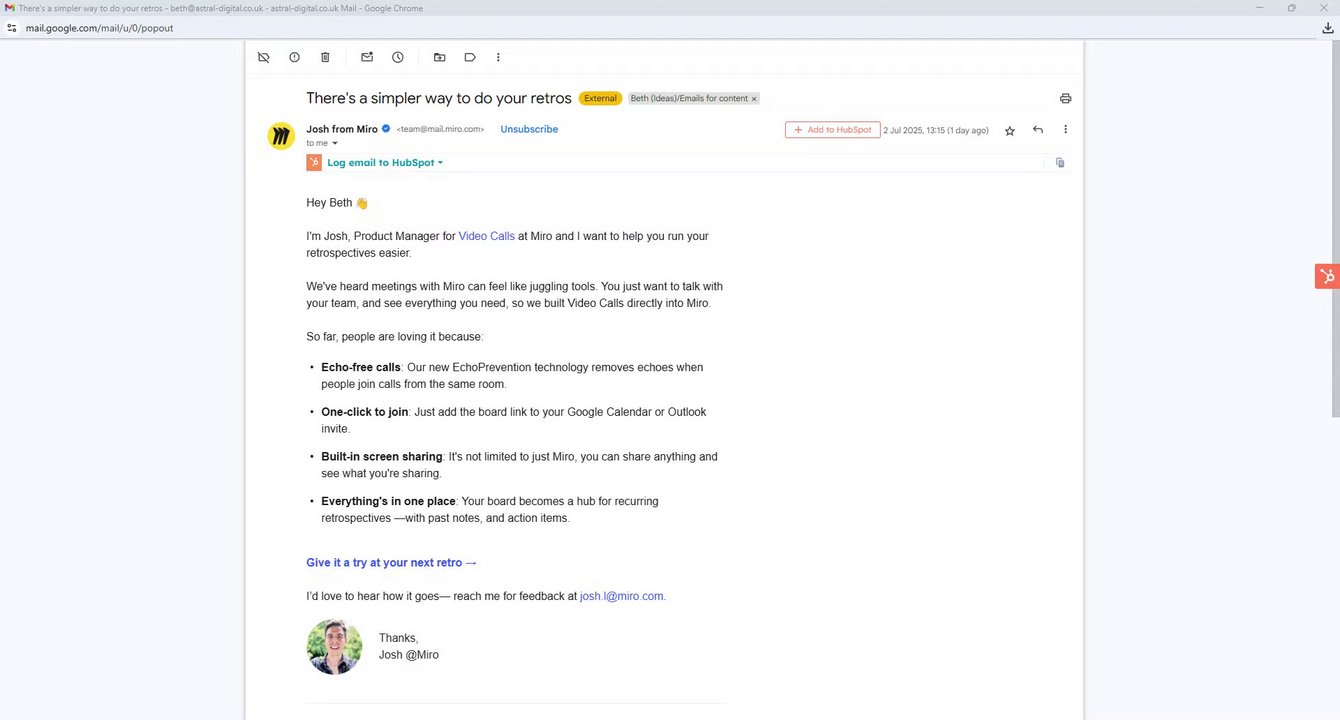The width and height of the screenshot is (1340, 720).
Task: Click the 'One-click to join' bullet heading
Action: [x=365, y=412]
